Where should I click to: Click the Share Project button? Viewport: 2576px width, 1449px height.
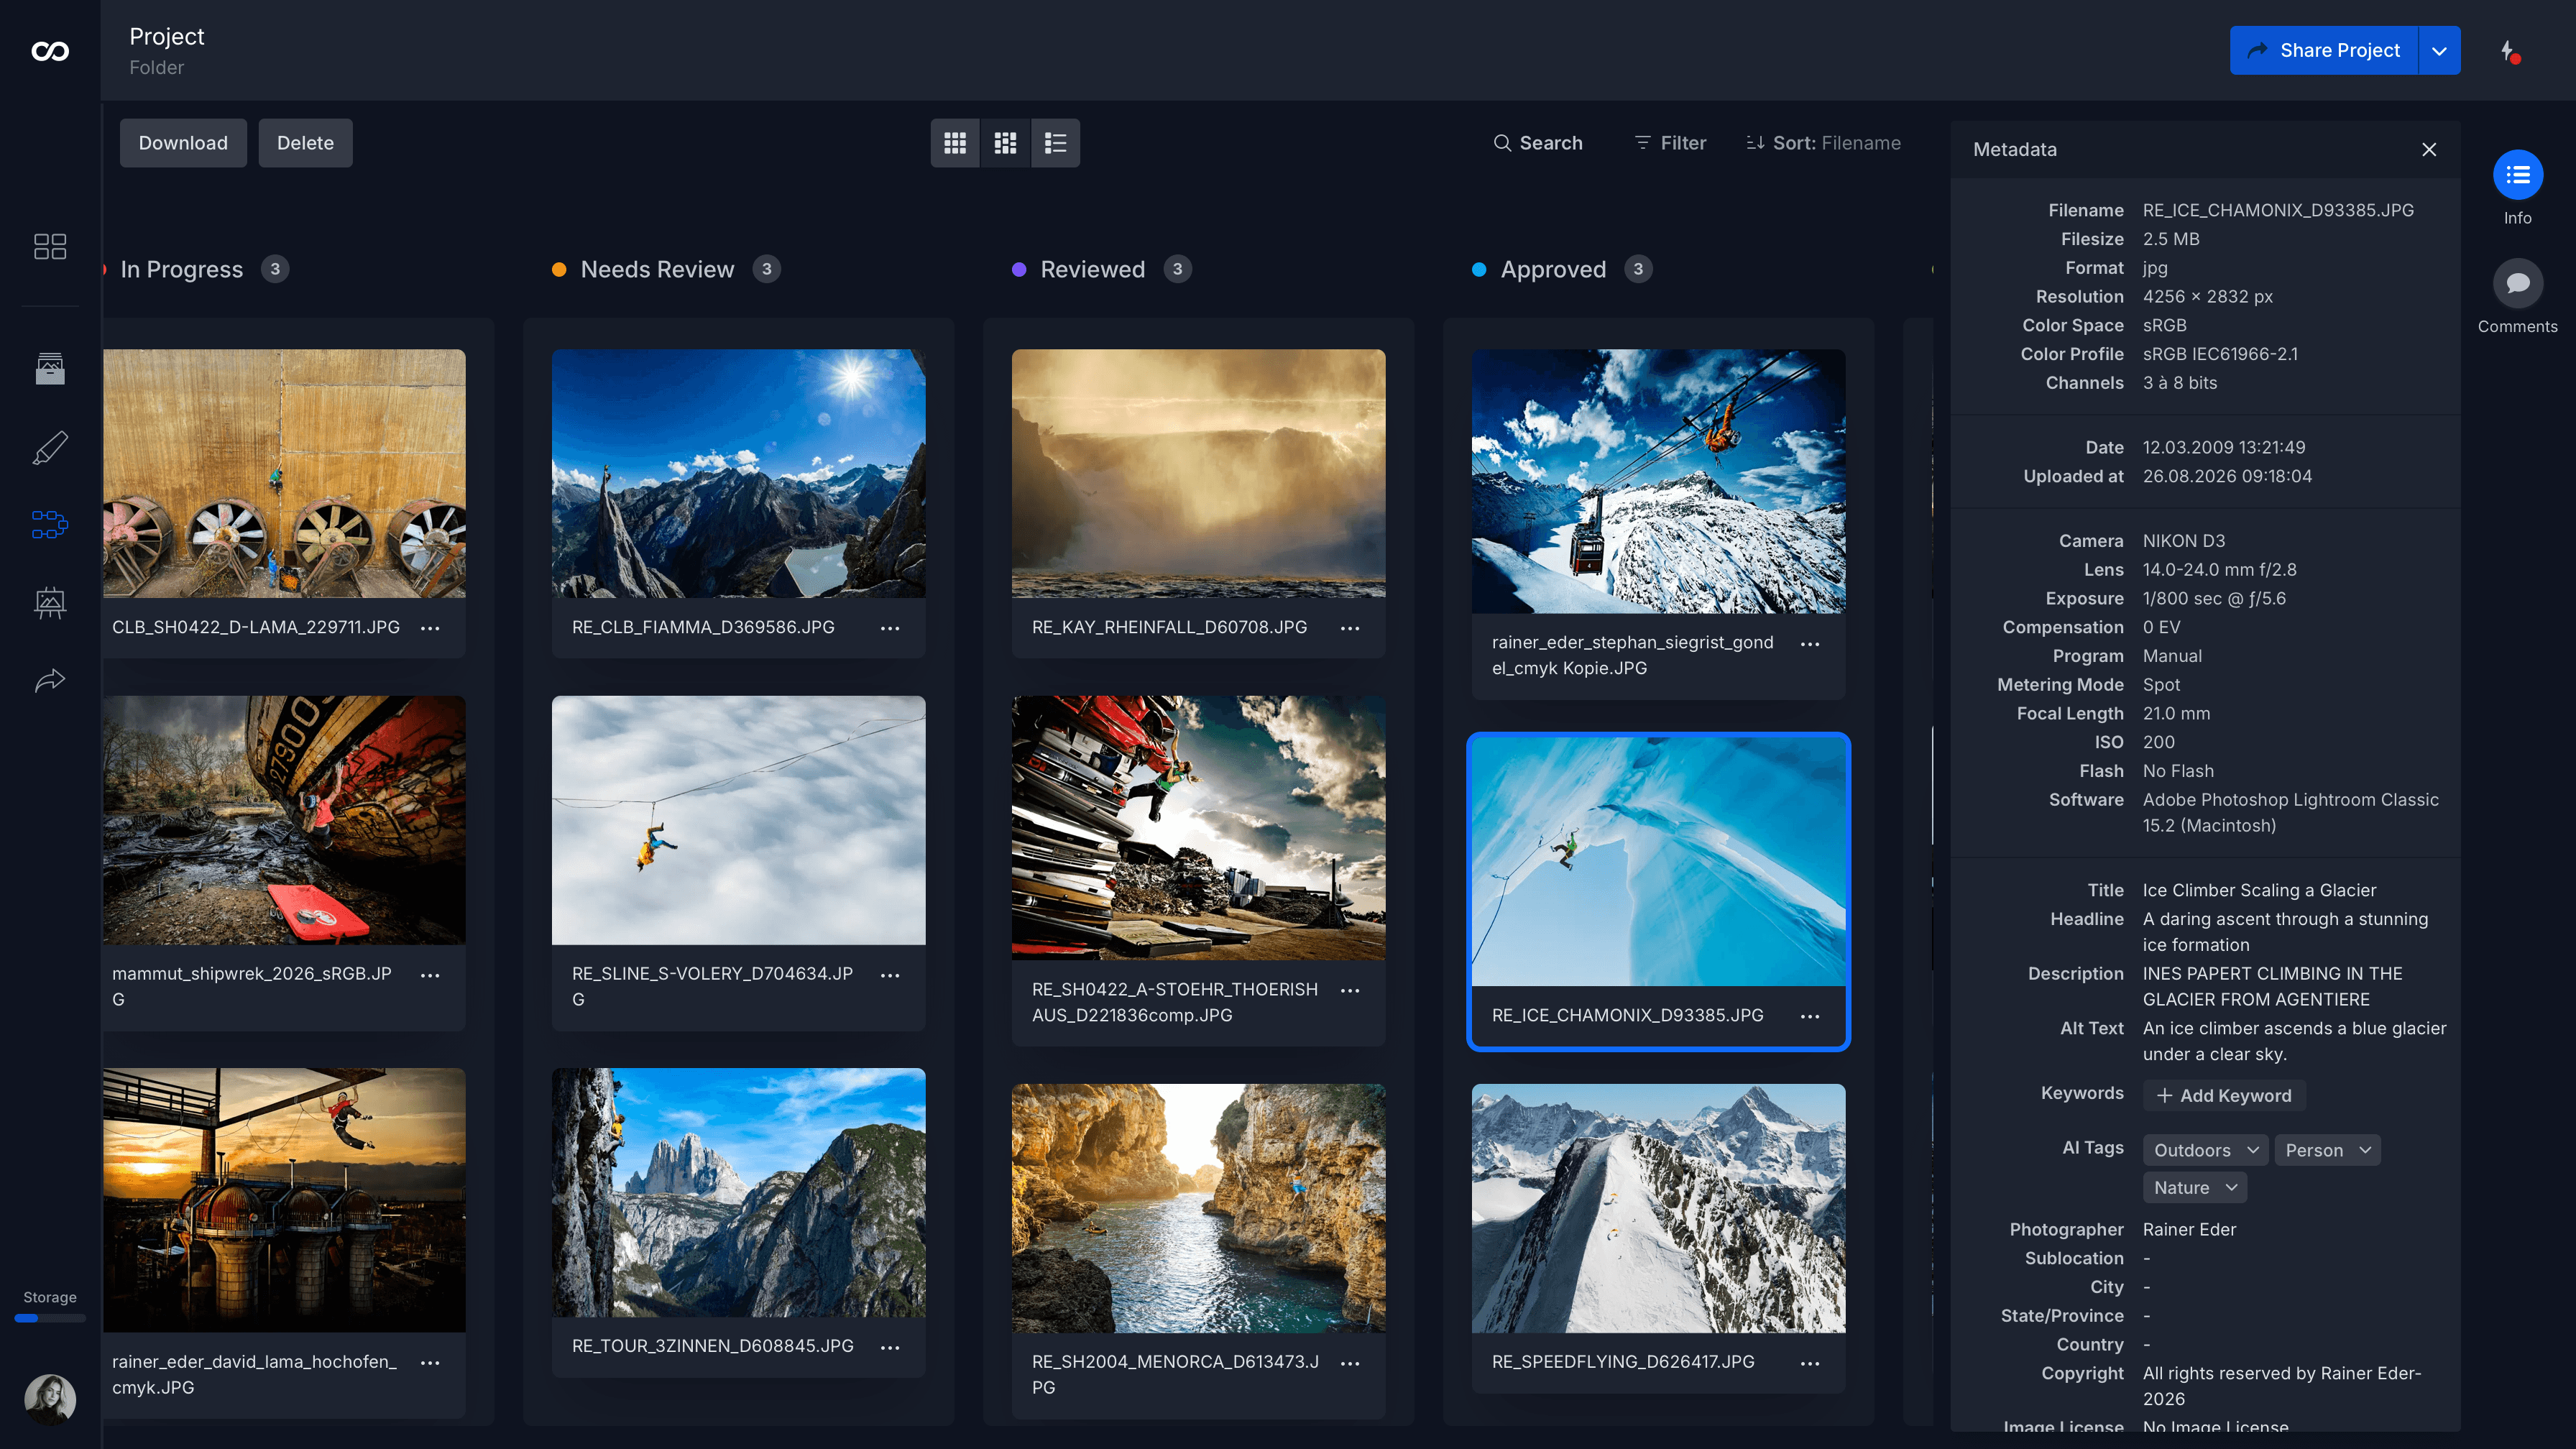[2323, 51]
